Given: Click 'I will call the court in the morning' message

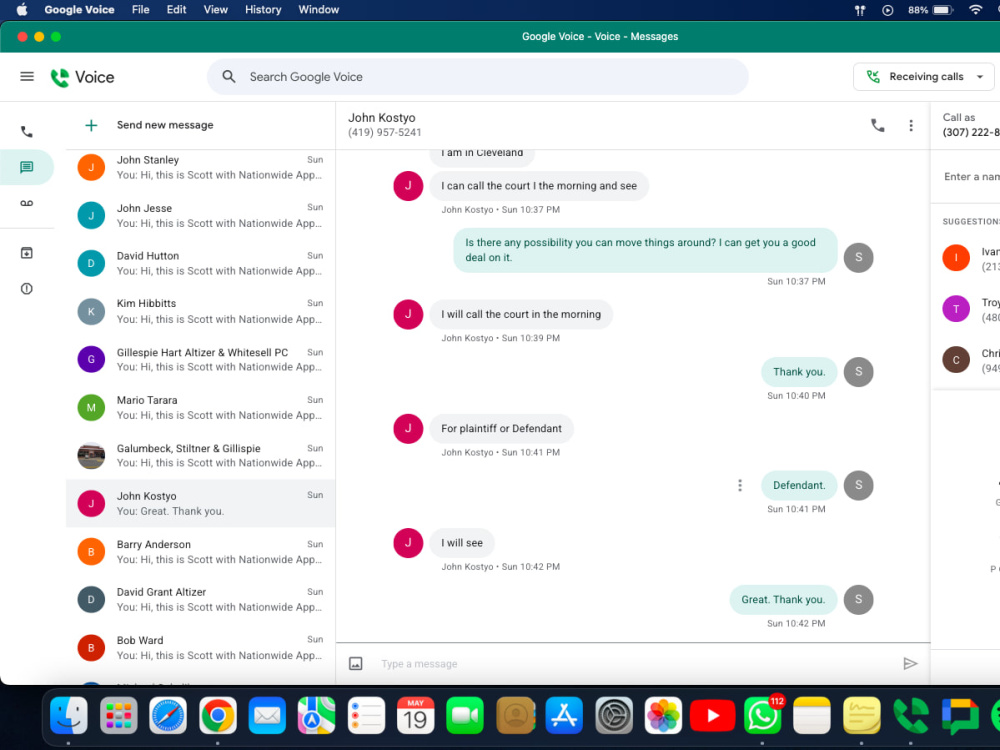Looking at the screenshot, I should pos(521,314).
